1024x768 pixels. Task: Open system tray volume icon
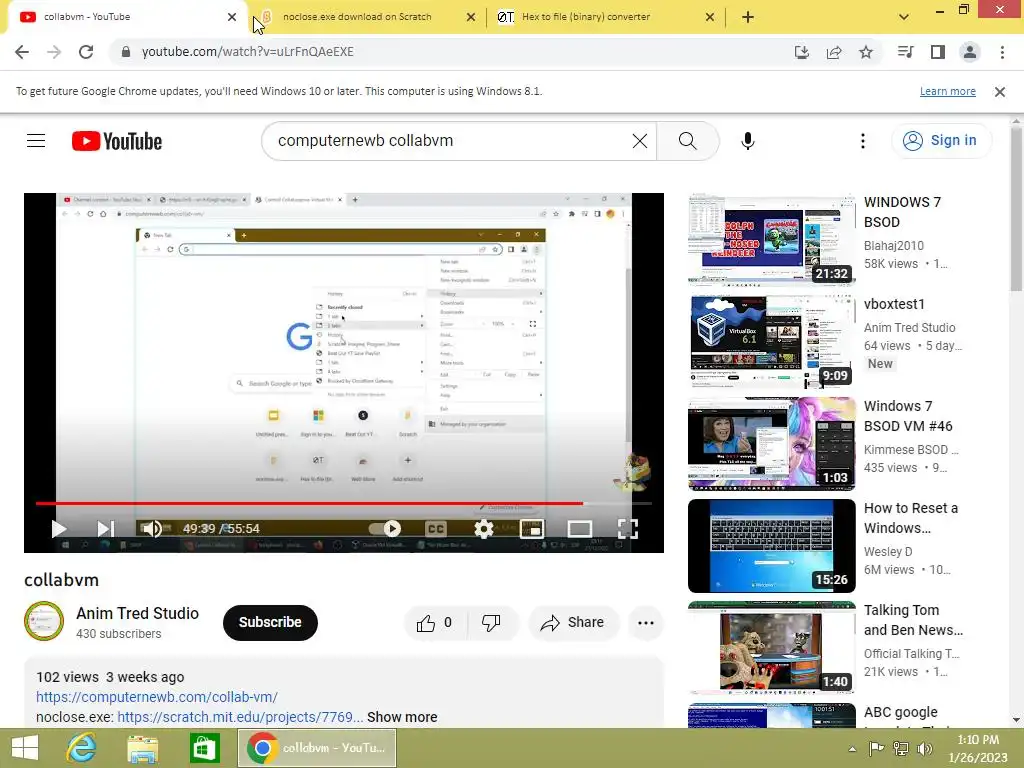(x=925, y=748)
